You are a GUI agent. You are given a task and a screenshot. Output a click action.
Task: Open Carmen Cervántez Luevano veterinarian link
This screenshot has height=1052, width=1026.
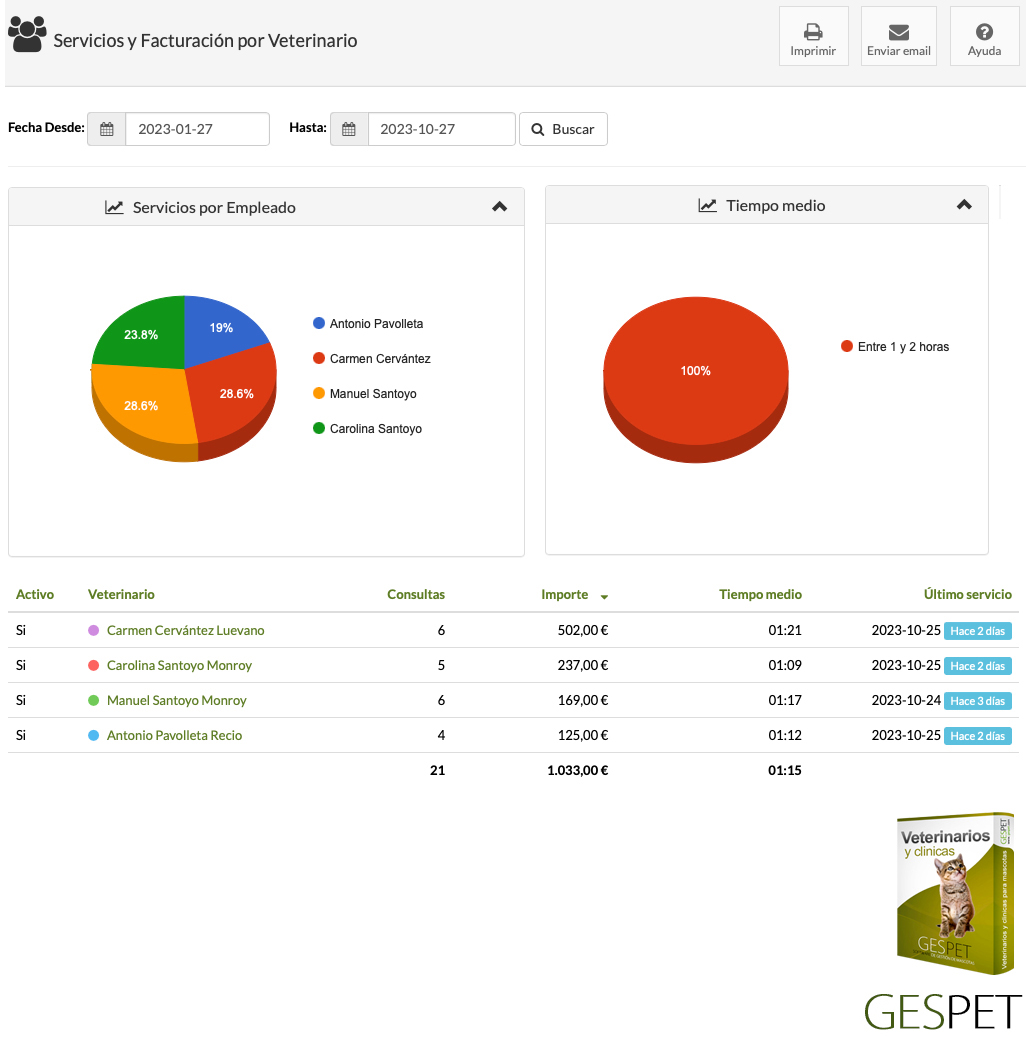point(185,631)
